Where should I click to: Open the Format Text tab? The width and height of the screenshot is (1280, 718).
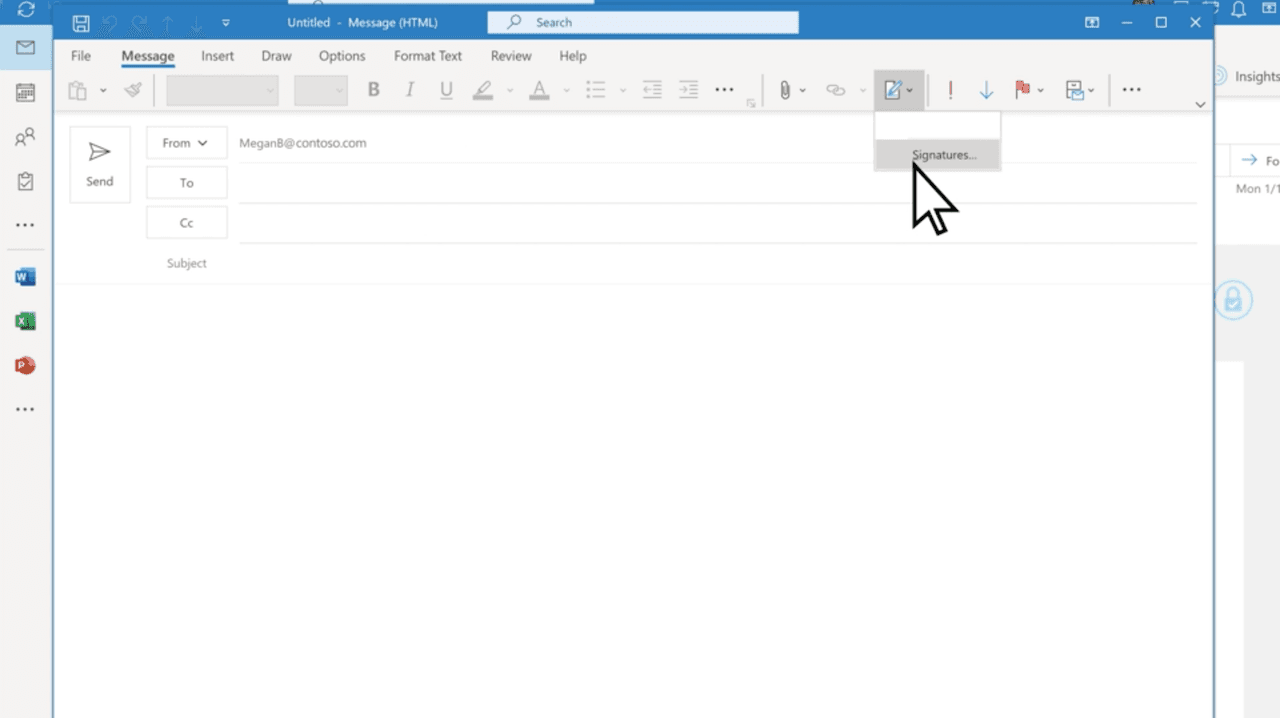427,56
